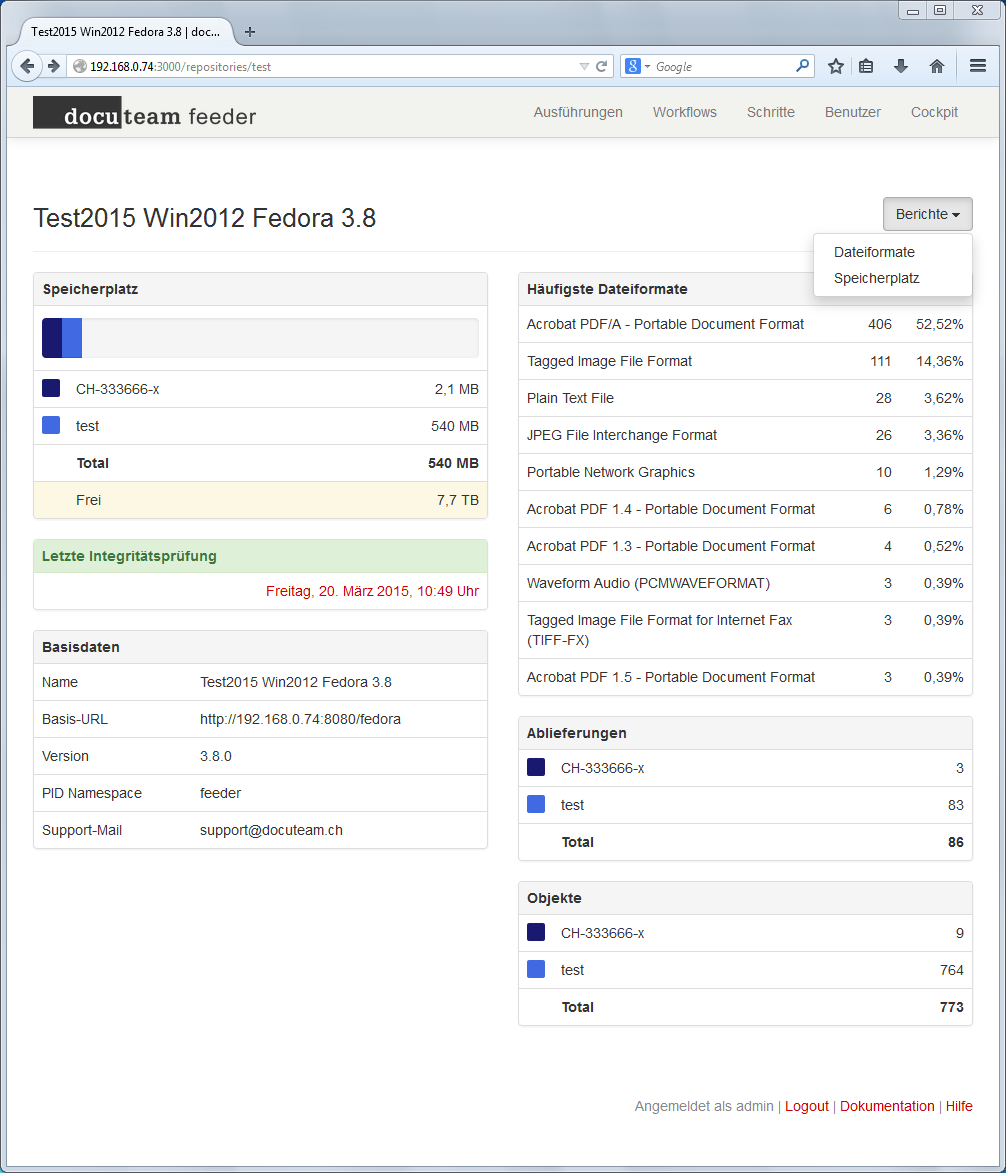Open a new browser tab
Viewport: 1006px width, 1173px height.
pyautogui.click(x=250, y=31)
